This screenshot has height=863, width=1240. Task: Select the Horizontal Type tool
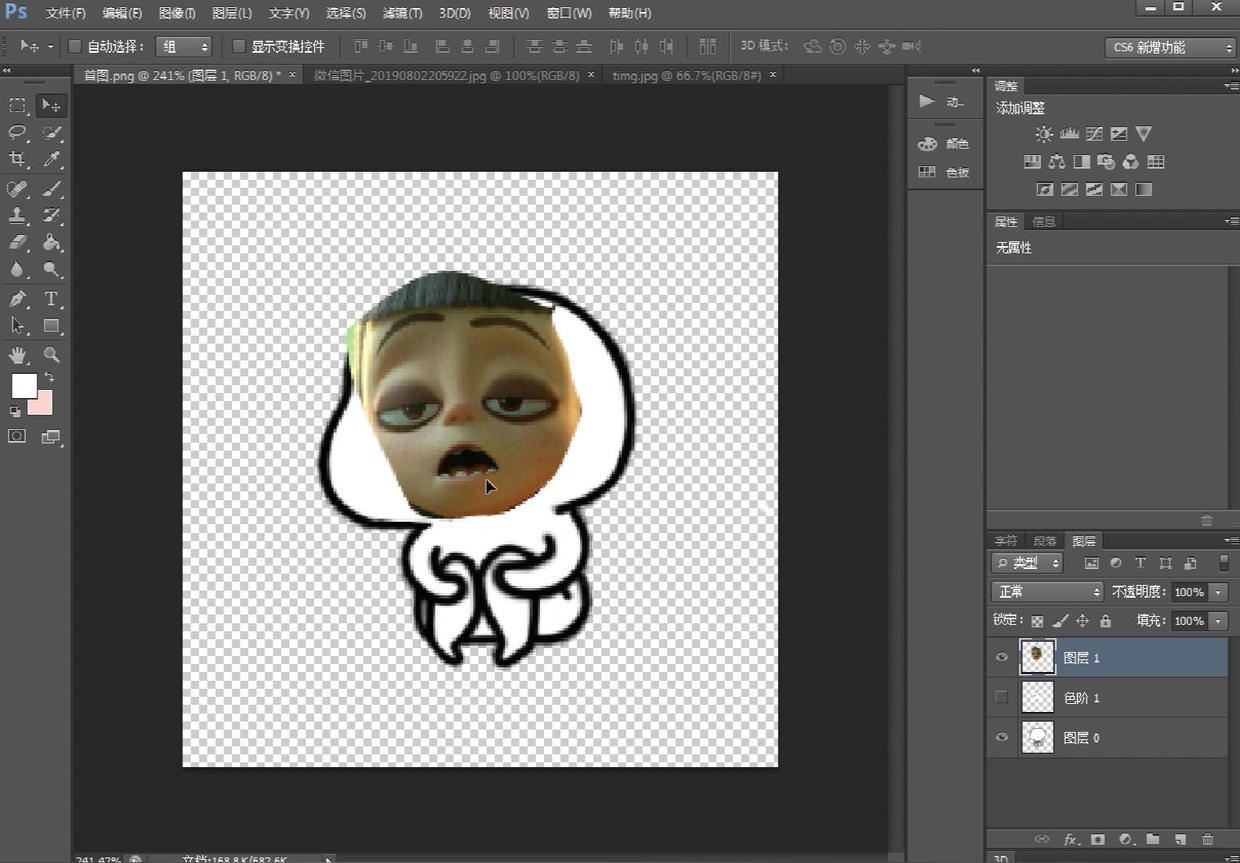(x=51, y=299)
